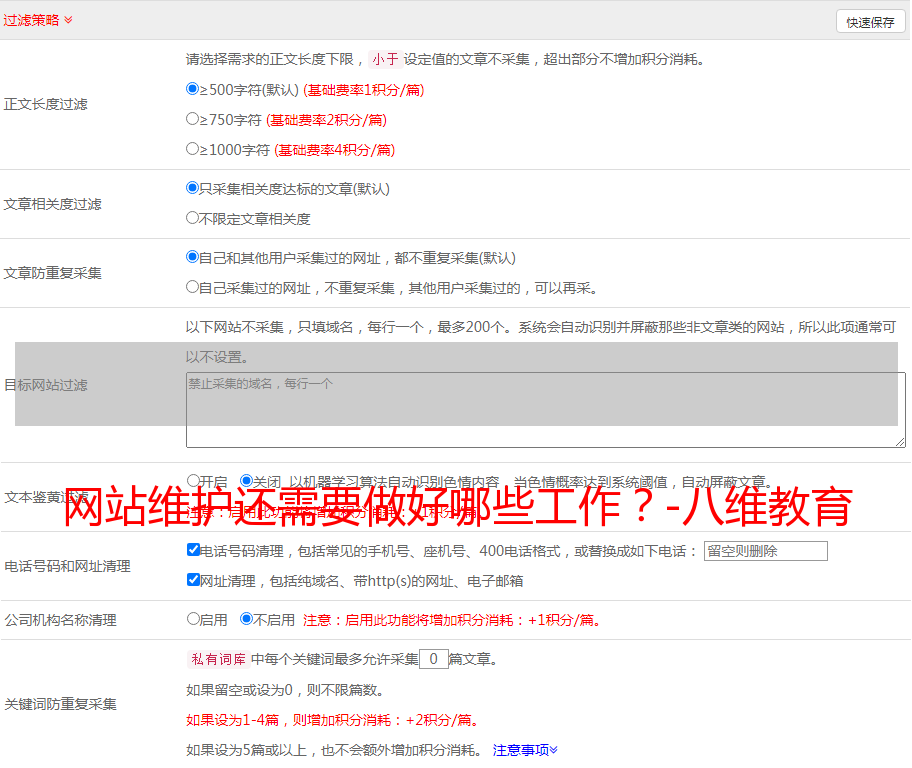This screenshot has height=768, width=912.
Task: Select 启用 for 公司机构名称清理
Action: pos(194,619)
